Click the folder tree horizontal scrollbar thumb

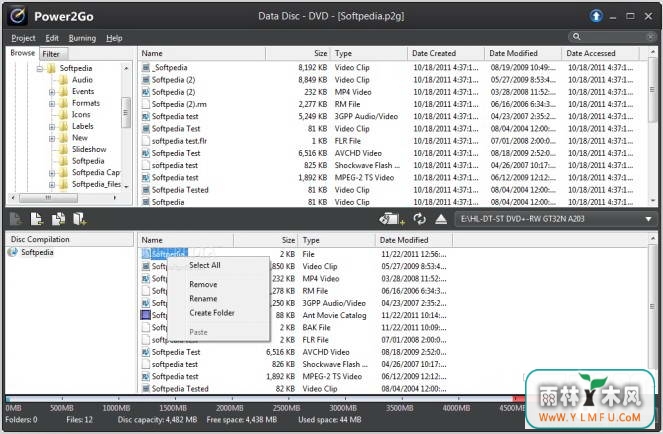pyautogui.click(x=48, y=198)
